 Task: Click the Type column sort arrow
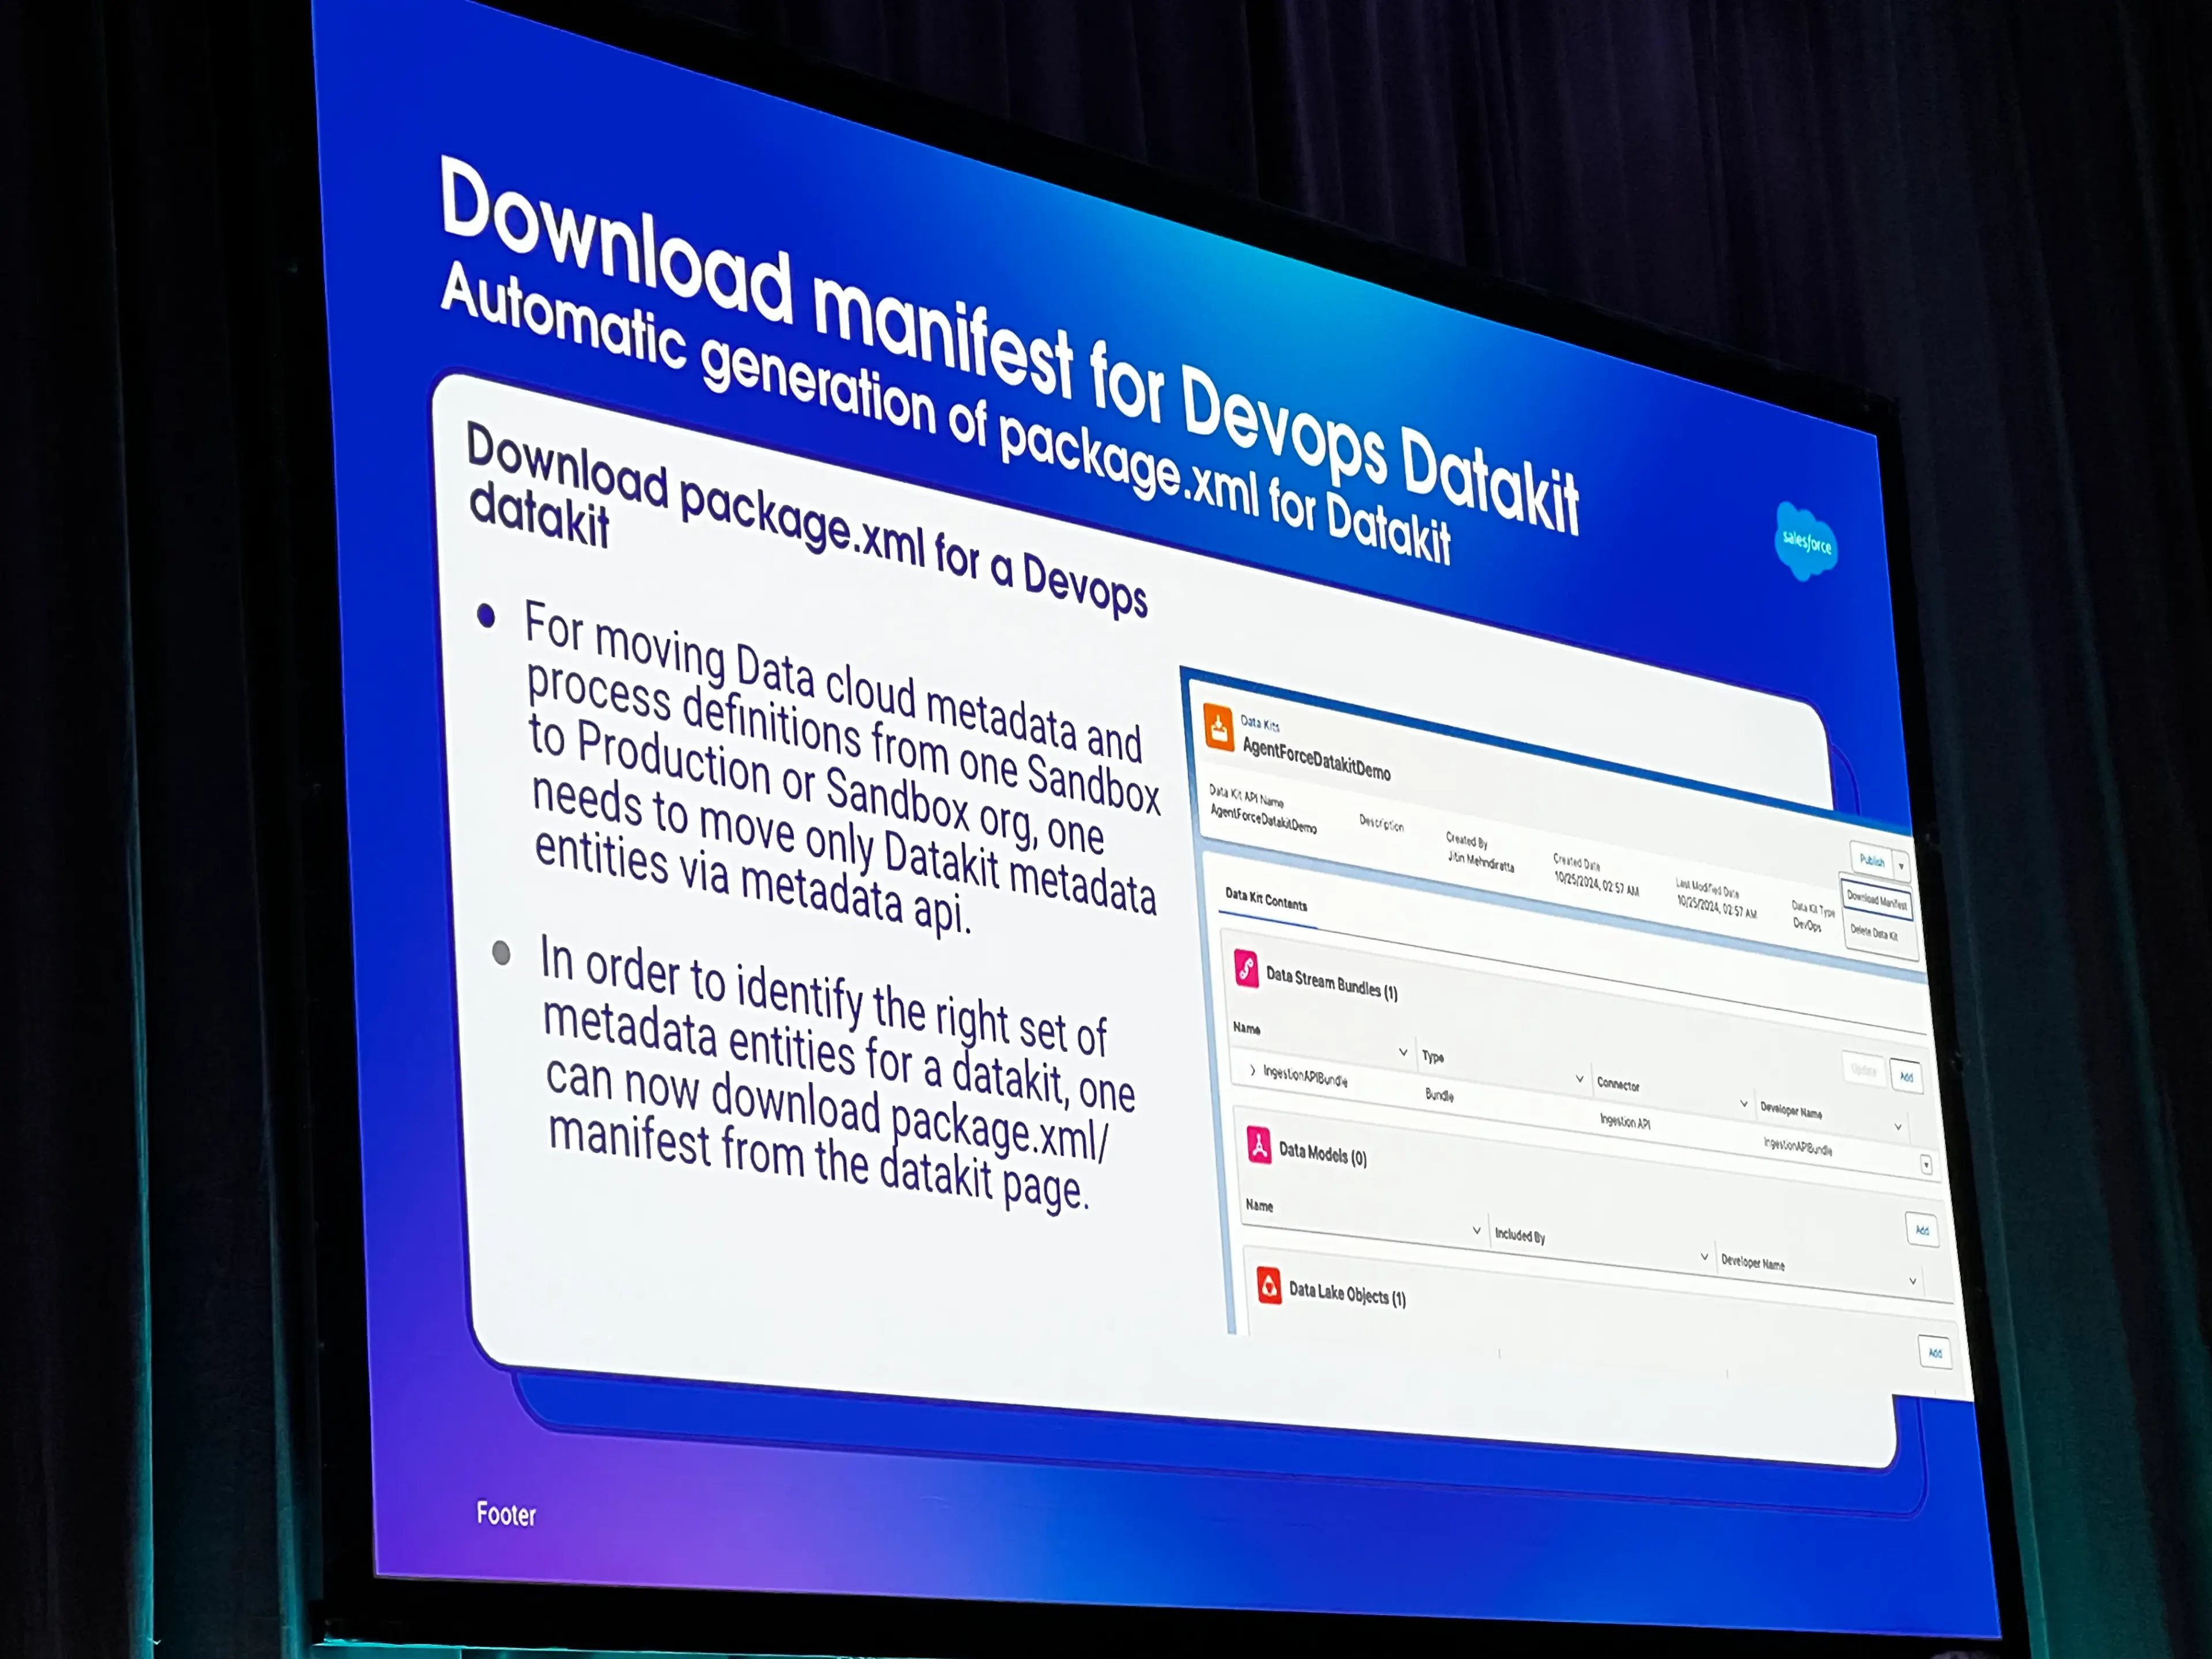1580,1079
